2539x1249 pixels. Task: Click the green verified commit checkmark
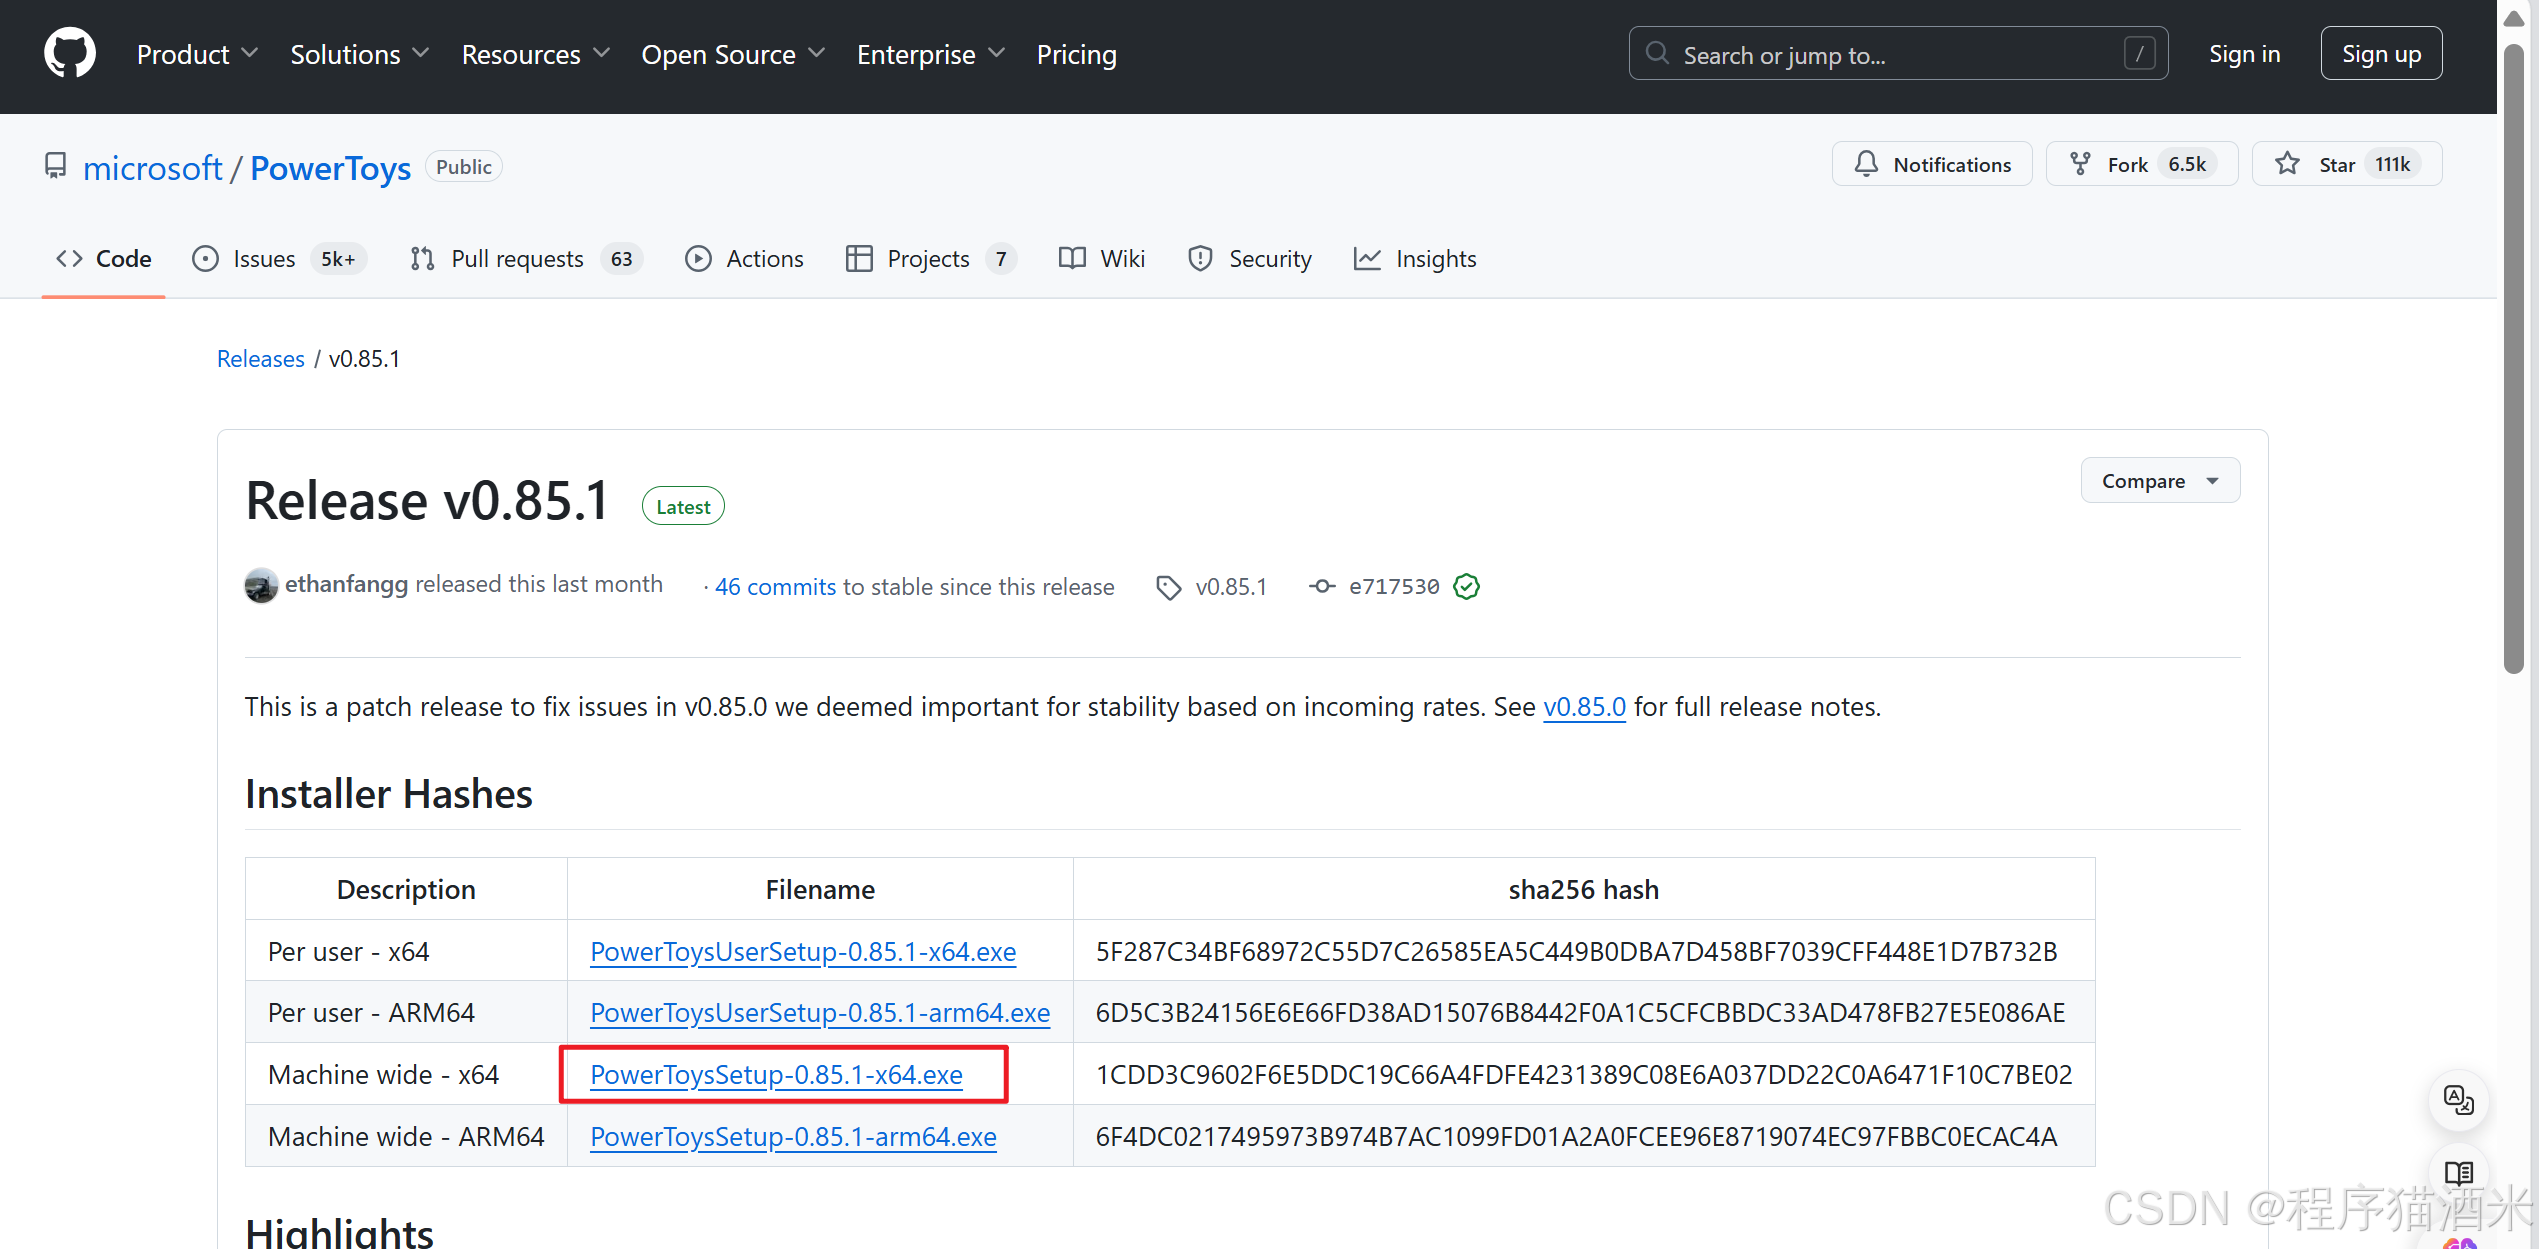pyautogui.click(x=1466, y=587)
